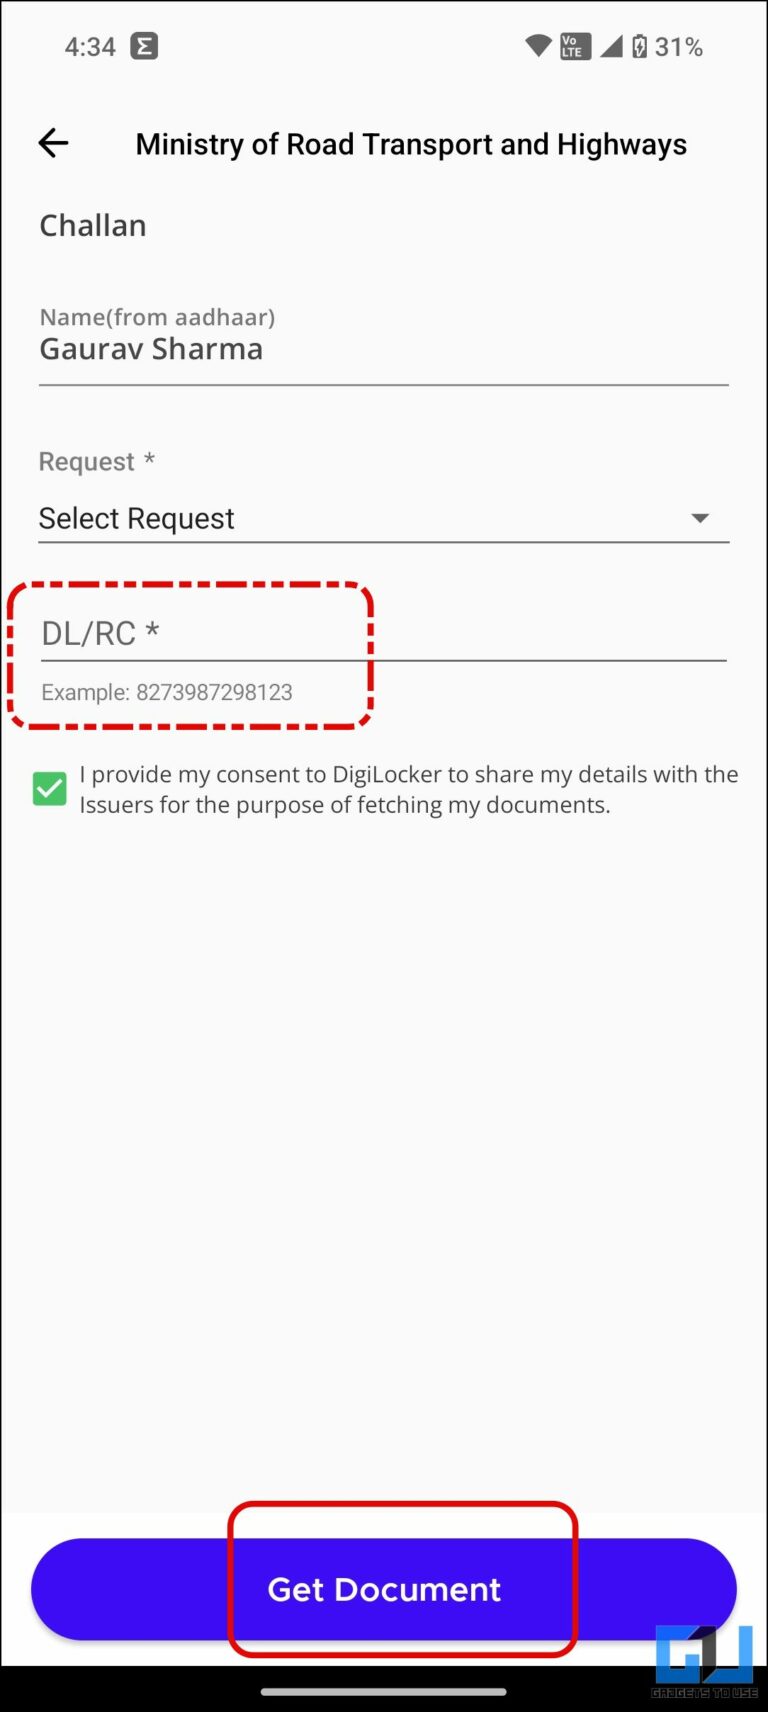This screenshot has height=1712, width=768.
Task: Uncheck the DigiLocker consent checkbox
Action: 50,789
